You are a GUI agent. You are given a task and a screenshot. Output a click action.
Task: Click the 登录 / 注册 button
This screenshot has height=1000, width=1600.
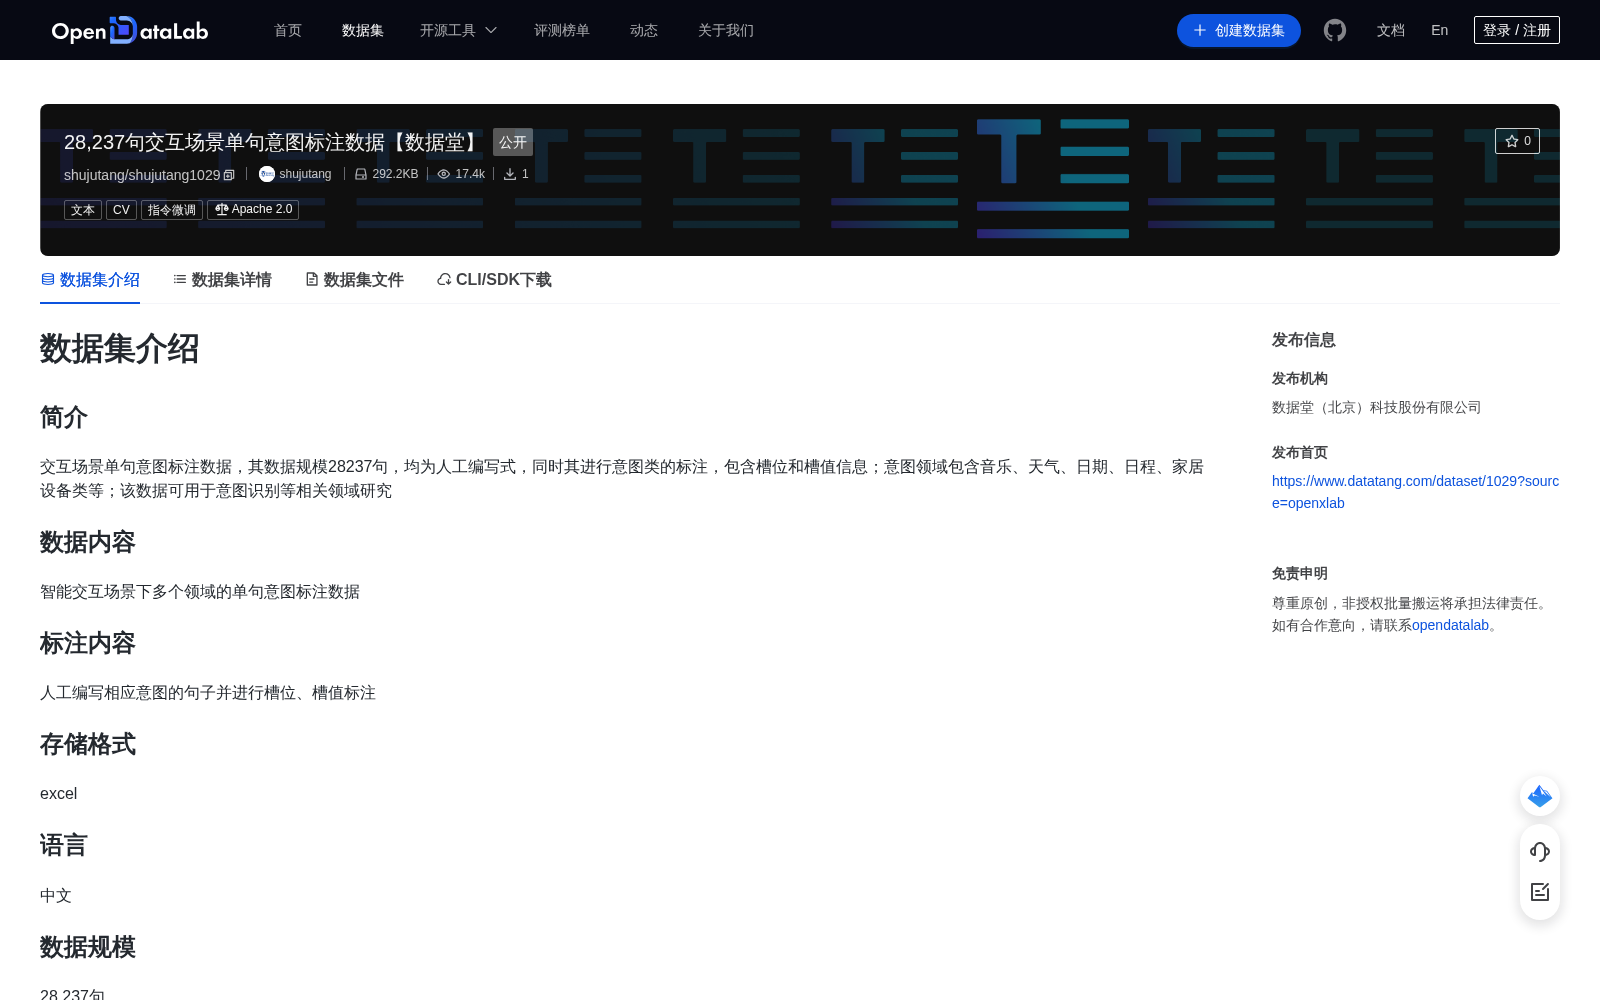(x=1517, y=30)
